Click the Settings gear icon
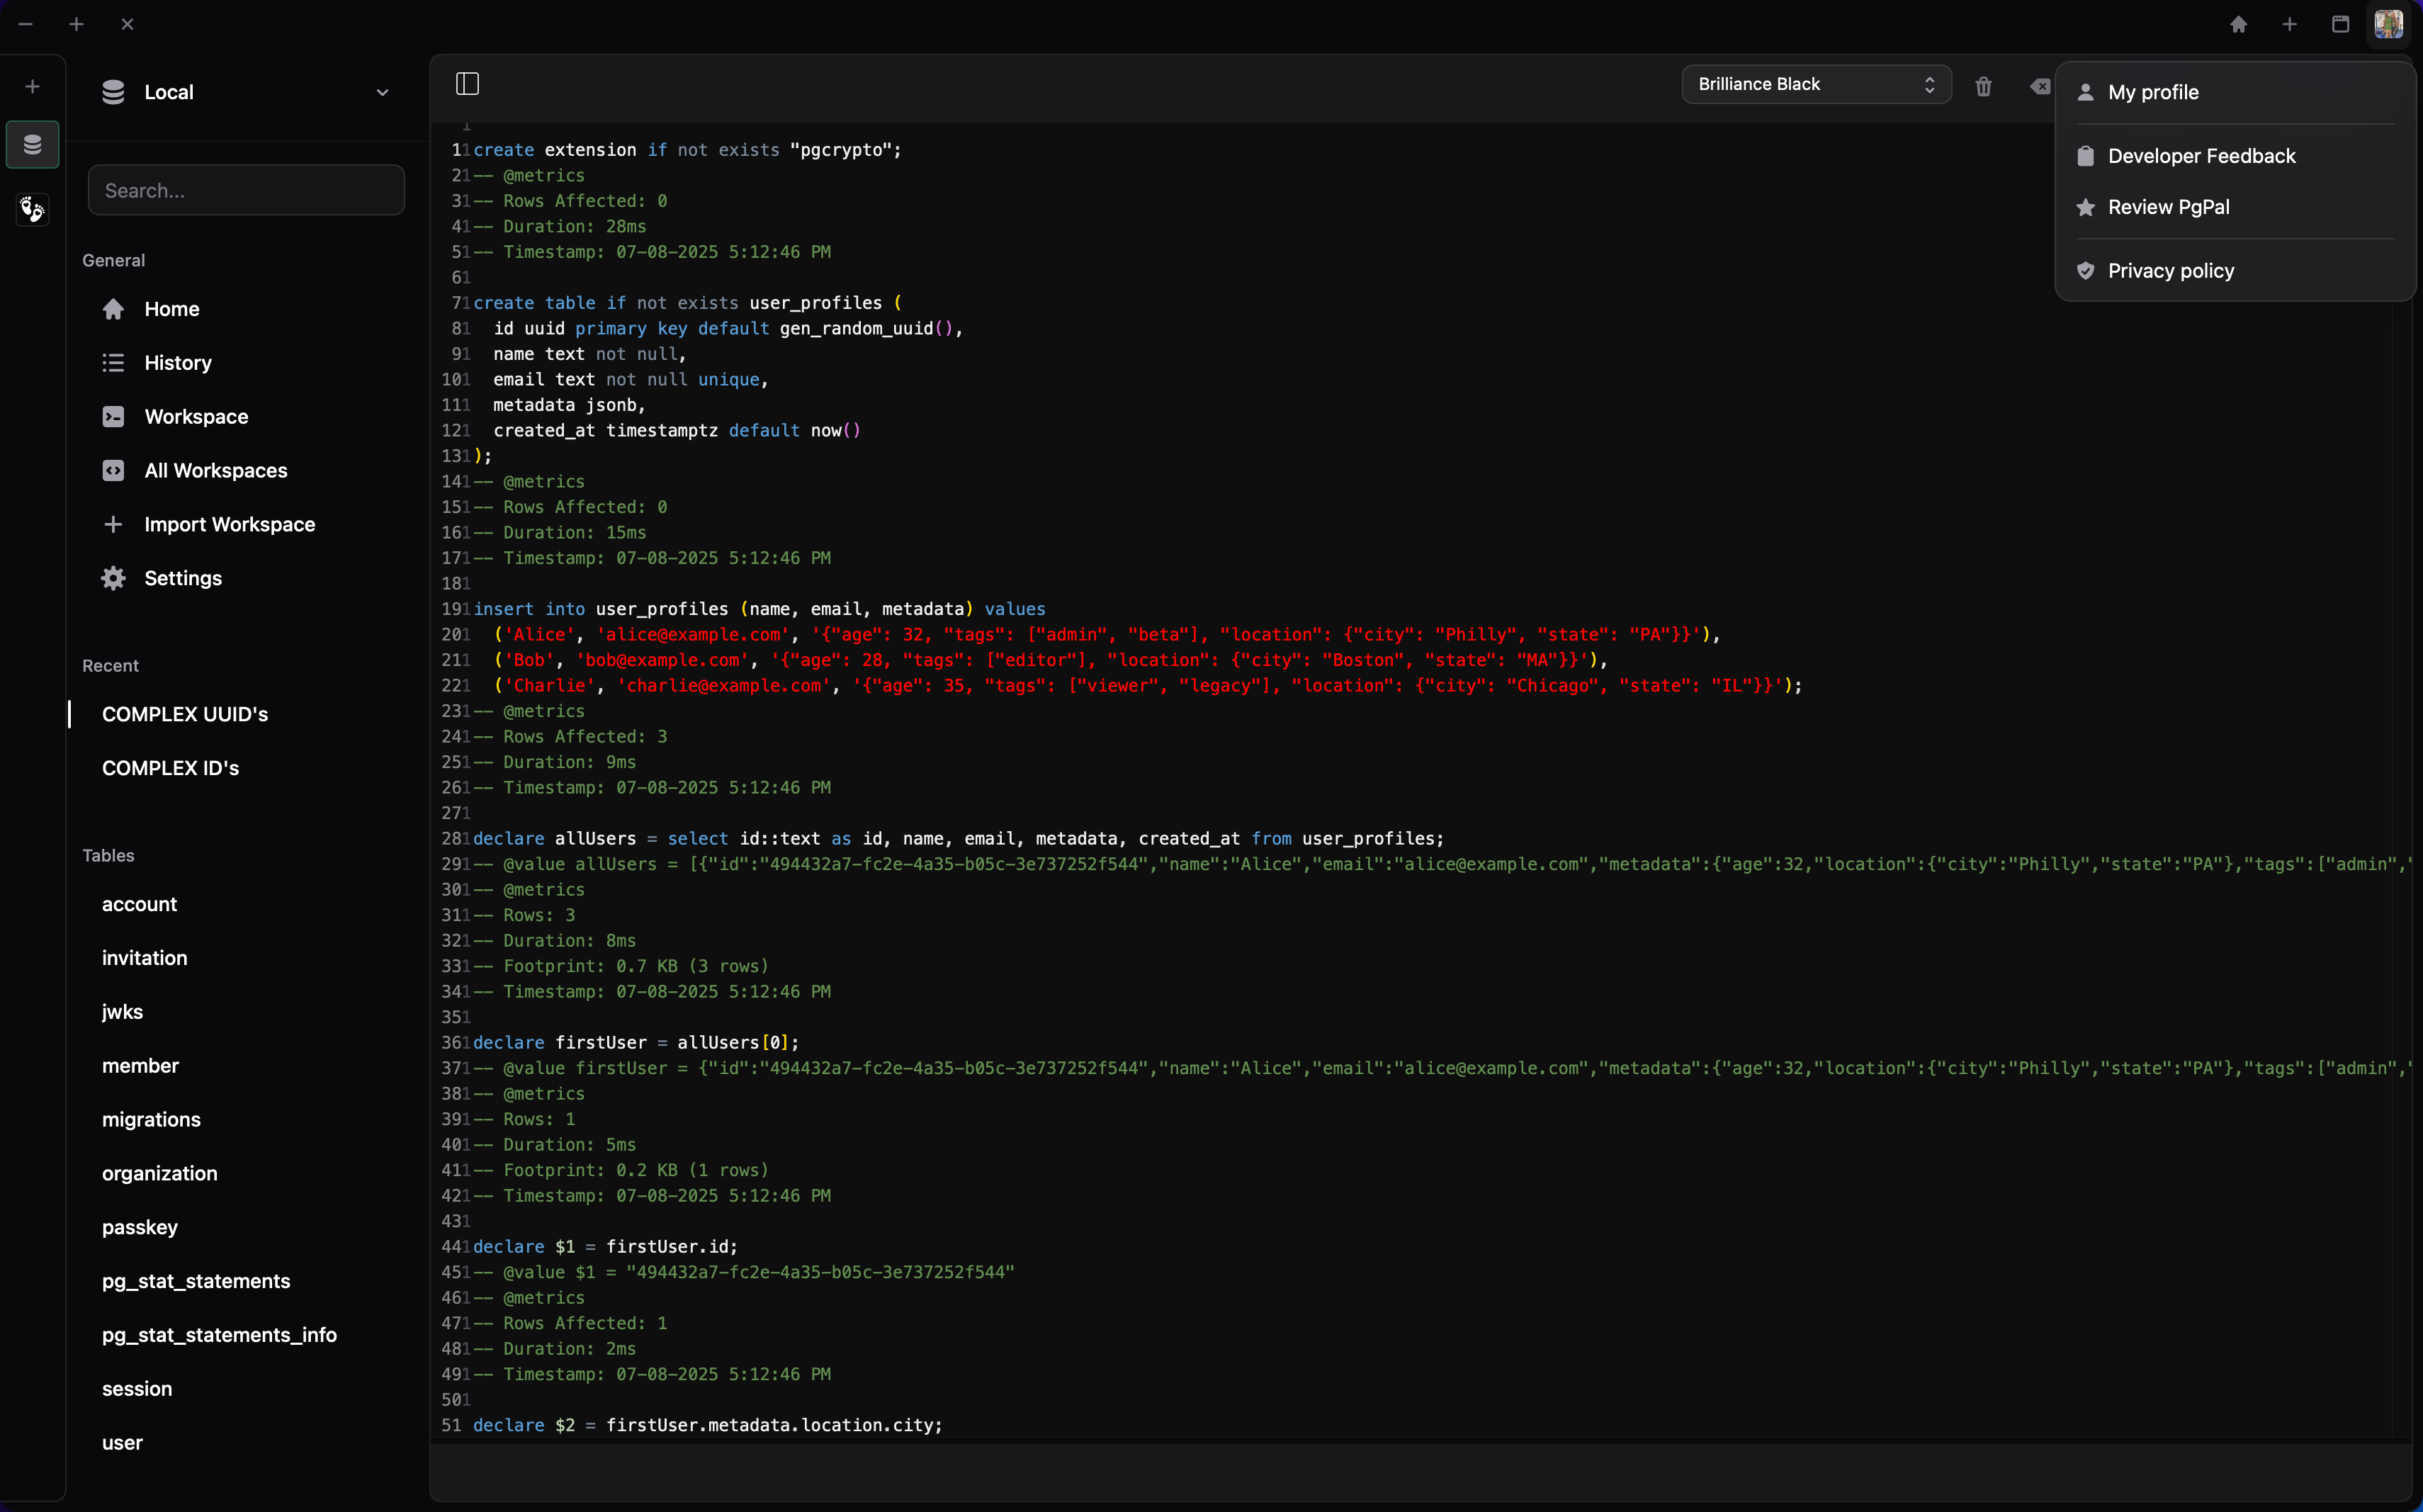The width and height of the screenshot is (2423, 1512). [113, 578]
